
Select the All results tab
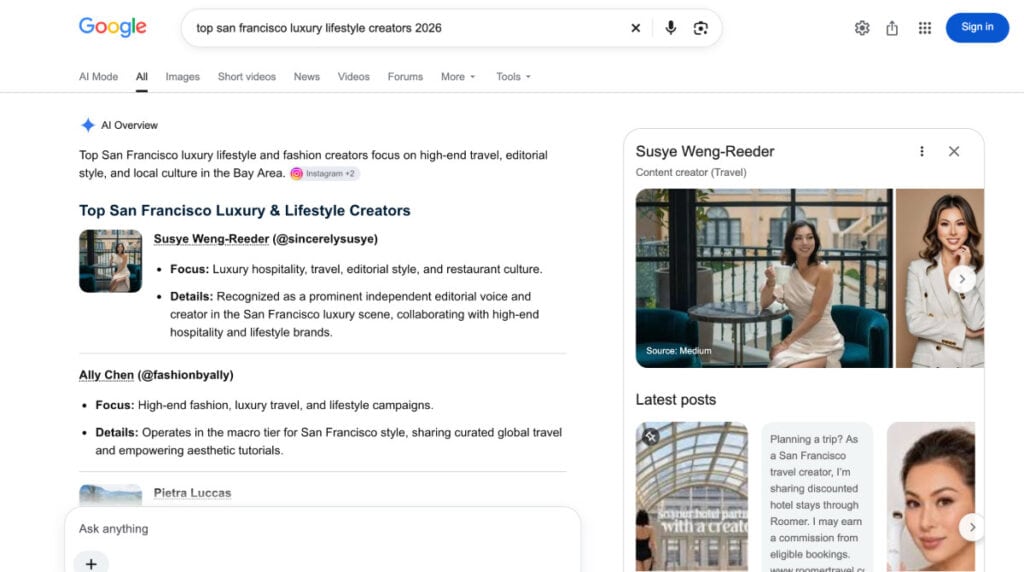142,76
